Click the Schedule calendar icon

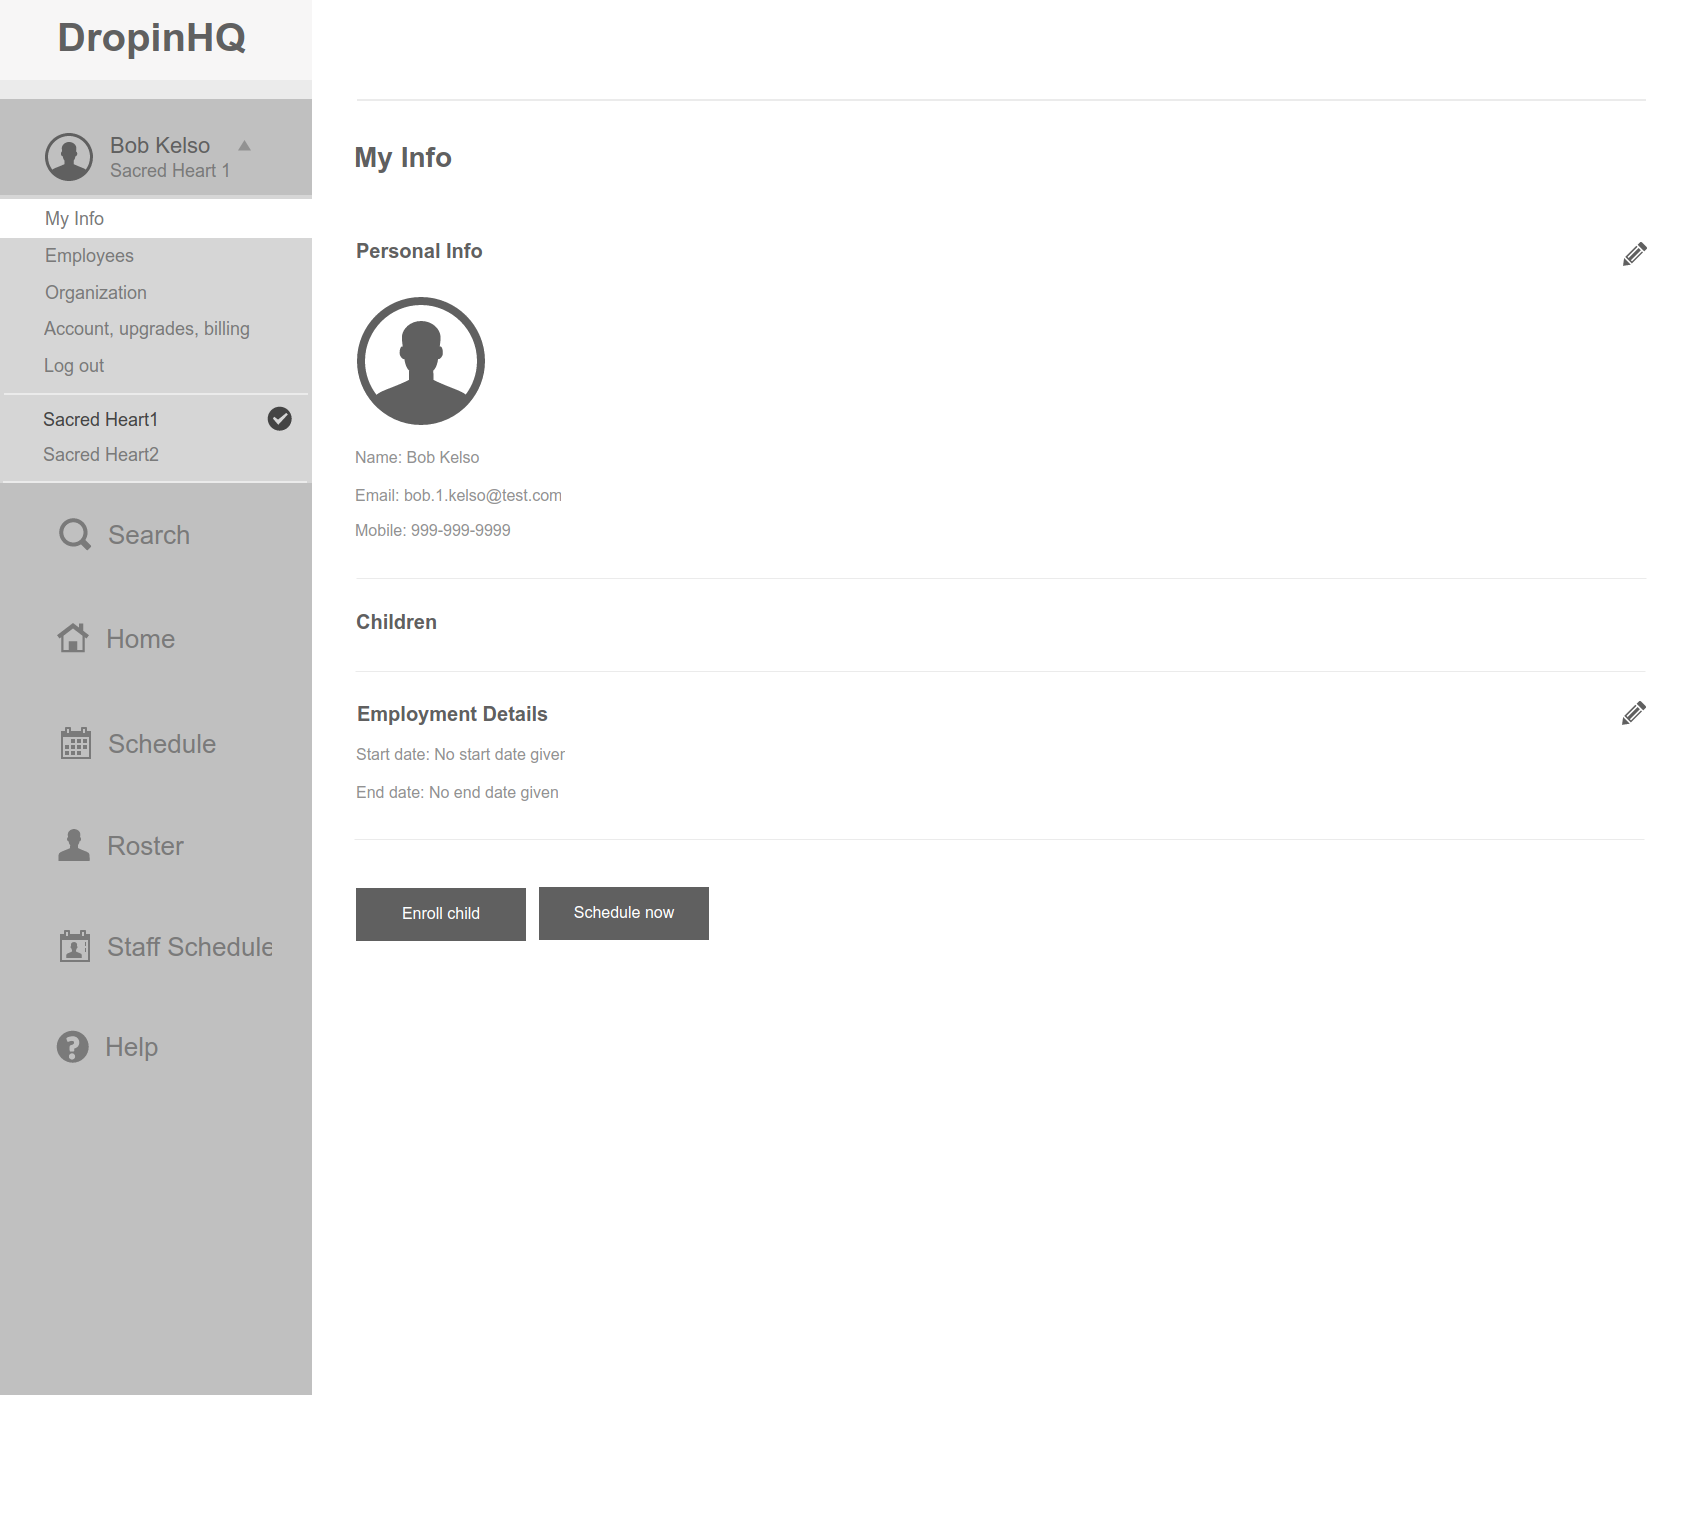(76, 743)
